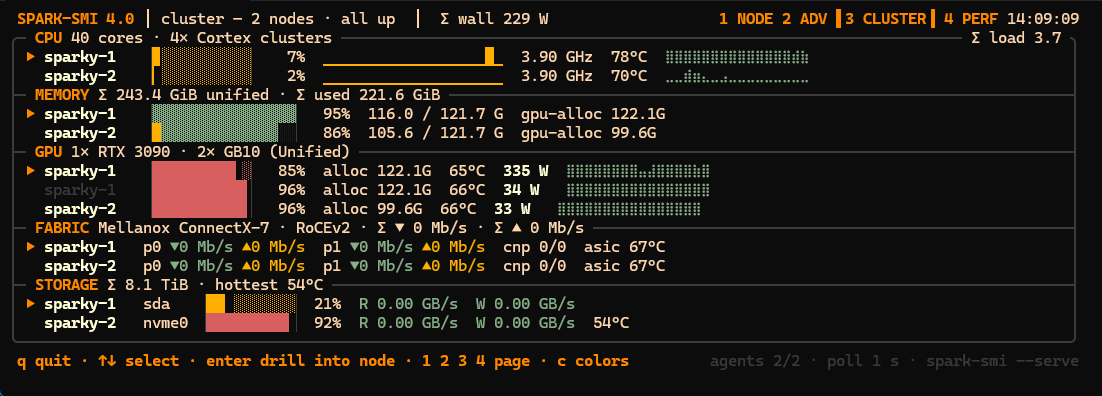Screen dimensions: 1102x396
Task: Click the CPU section header
Action: pos(183,38)
